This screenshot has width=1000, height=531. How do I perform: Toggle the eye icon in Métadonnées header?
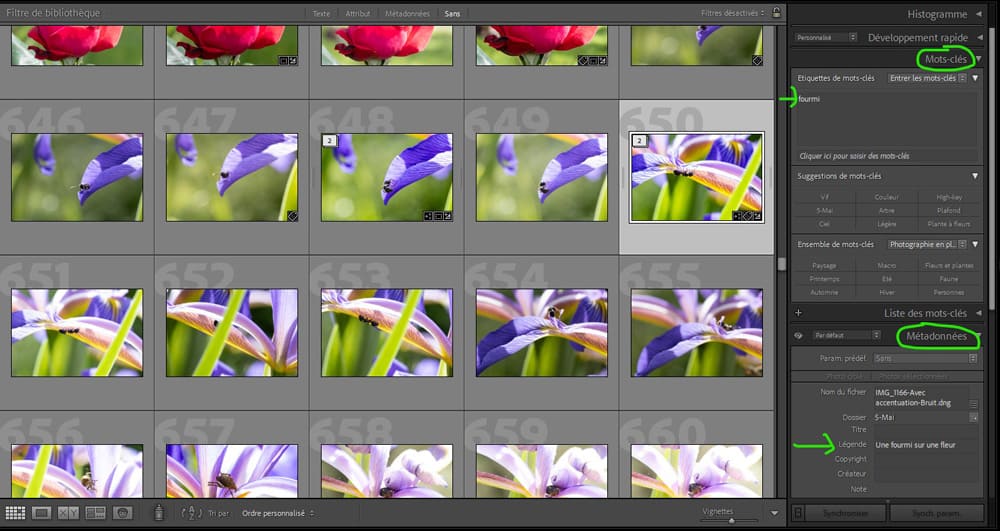point(799,336)
